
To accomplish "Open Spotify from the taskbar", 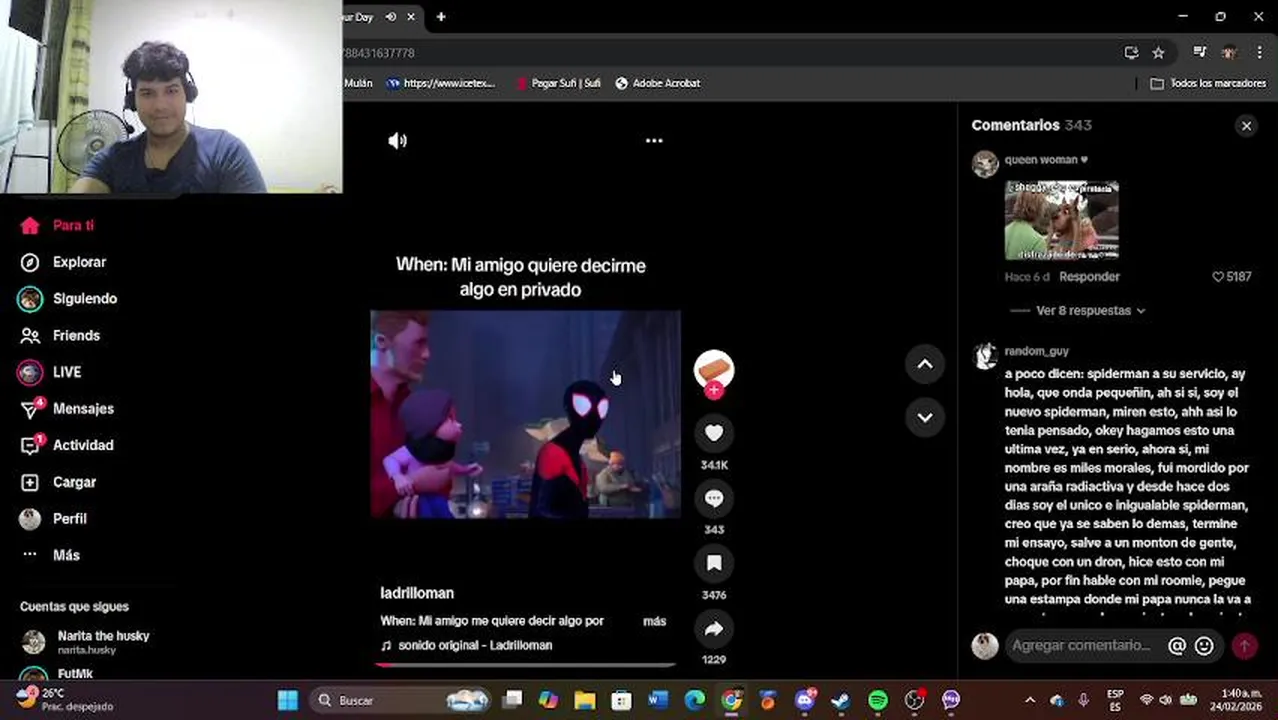I will [x=877, y=700].
